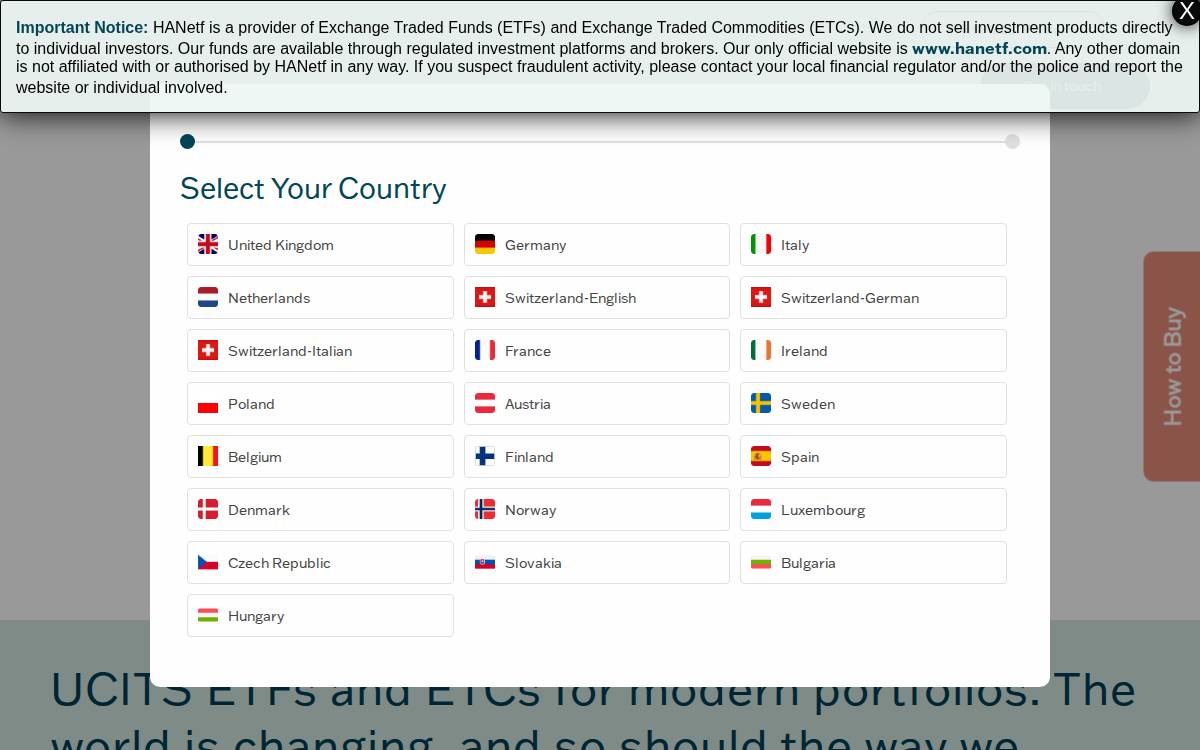Pick the Denmark country label

259,510
